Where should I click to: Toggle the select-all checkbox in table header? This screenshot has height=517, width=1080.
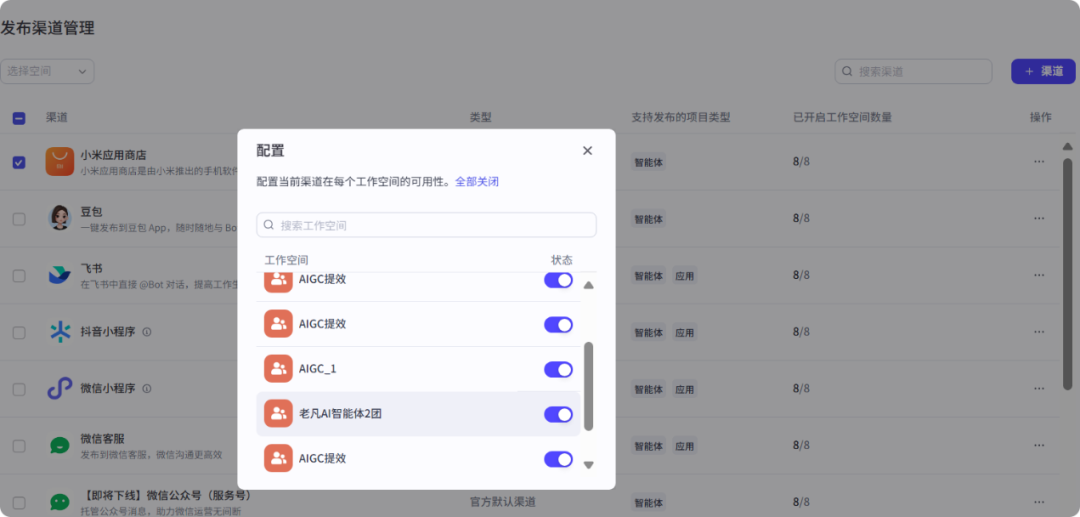pos(19,118)
